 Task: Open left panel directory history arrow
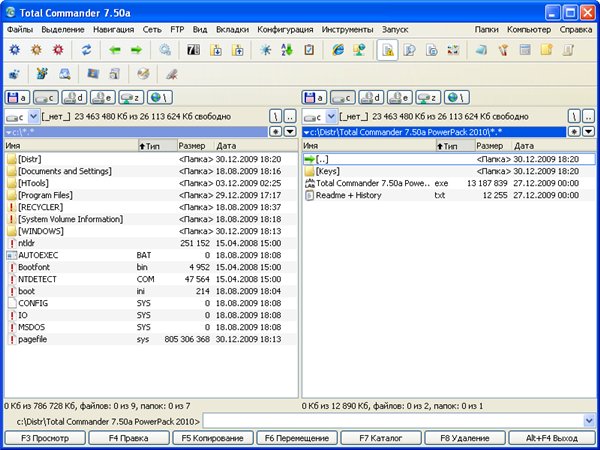point(290,132)
